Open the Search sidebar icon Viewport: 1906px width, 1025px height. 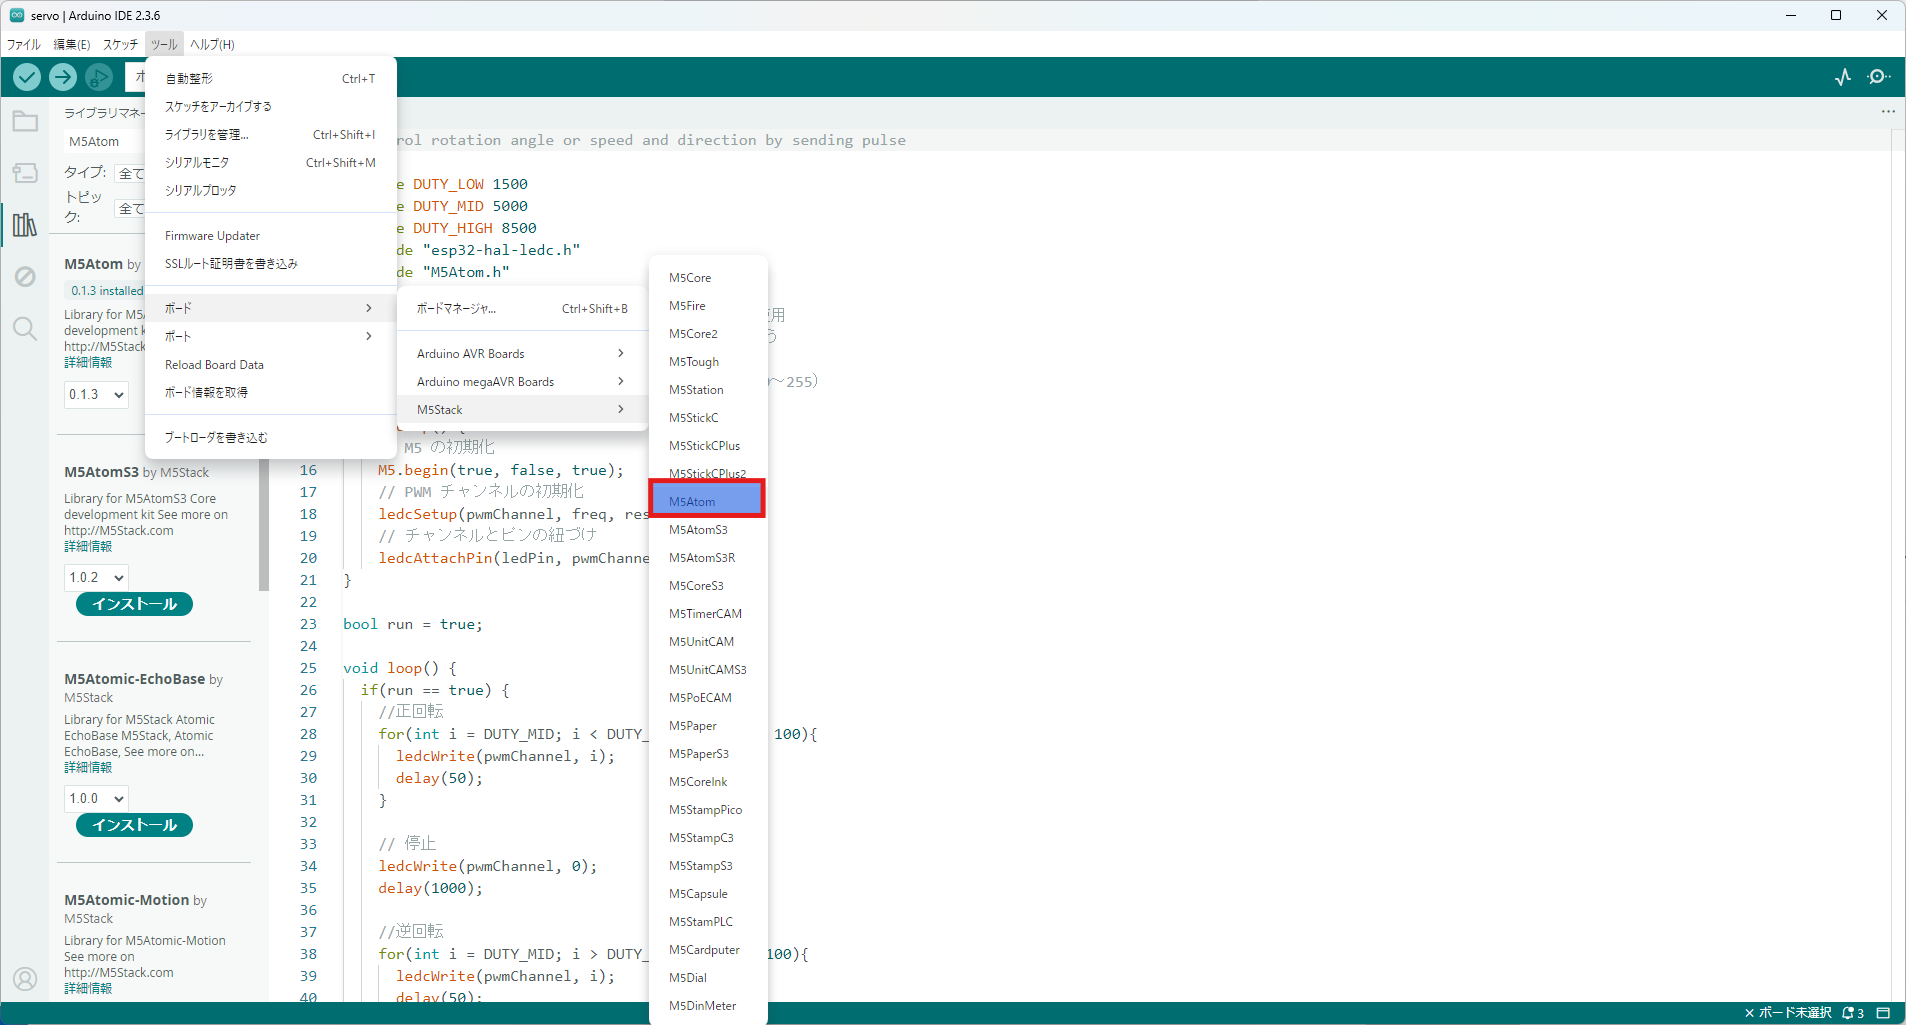click(24, 328)
